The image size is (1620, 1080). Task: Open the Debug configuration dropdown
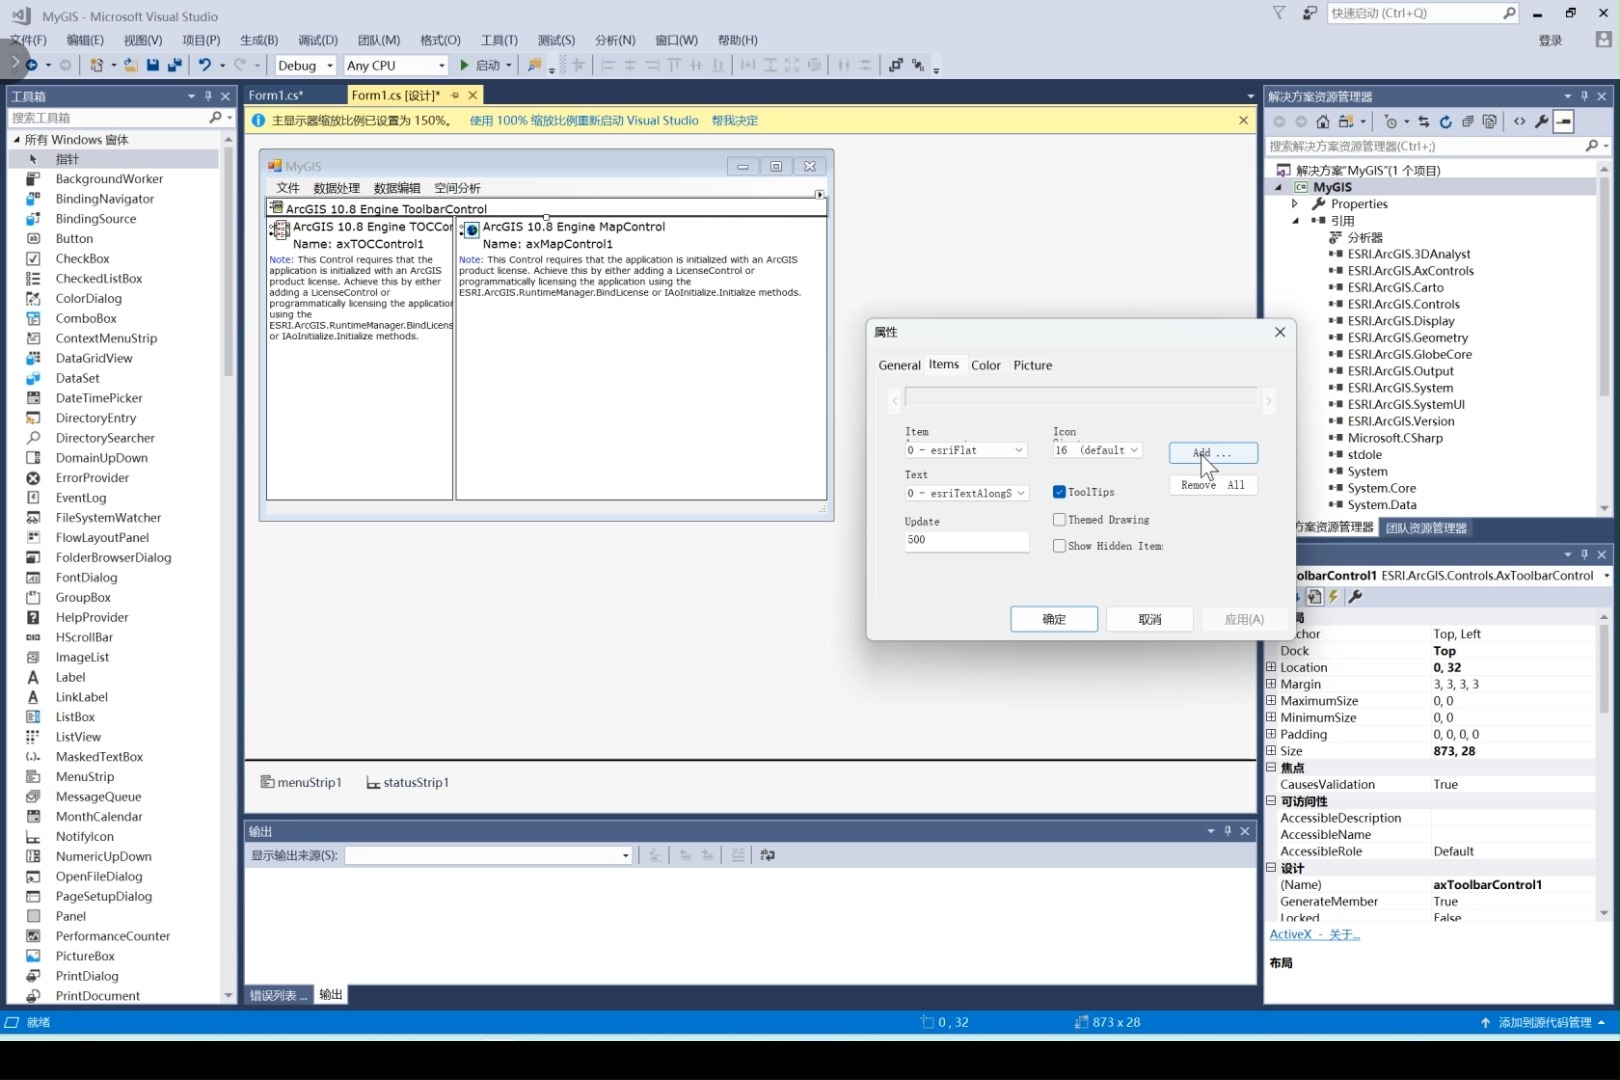coord(305,65)
